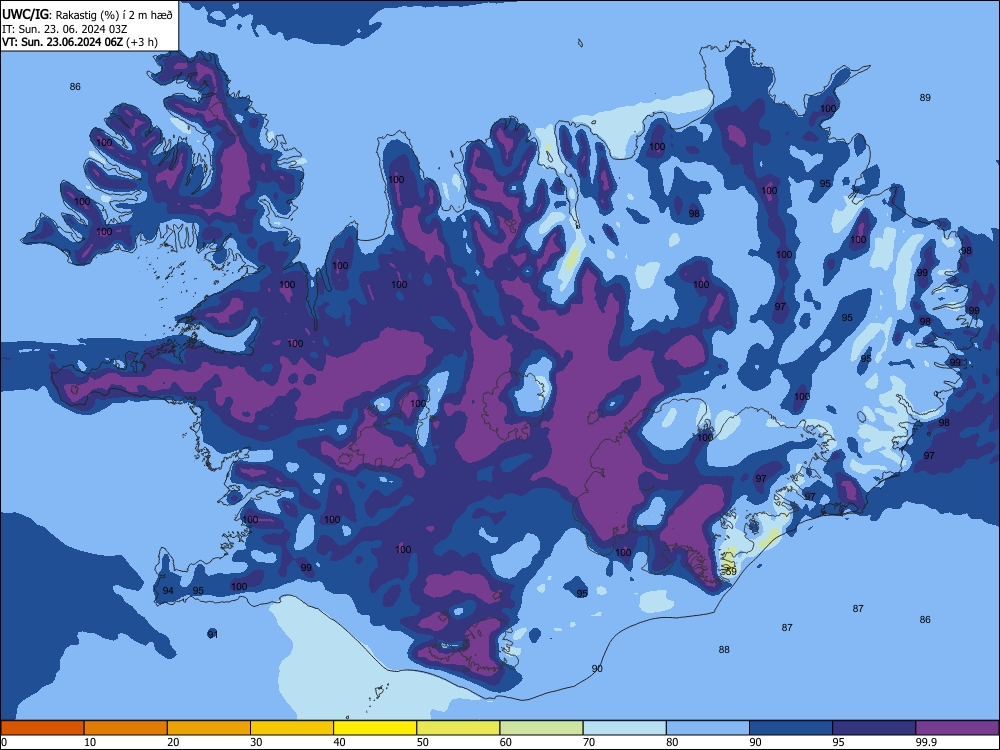Click the amber 30–40 legend swatch
Viewport: 1000px width, 750px height.
tap(292, 728)
